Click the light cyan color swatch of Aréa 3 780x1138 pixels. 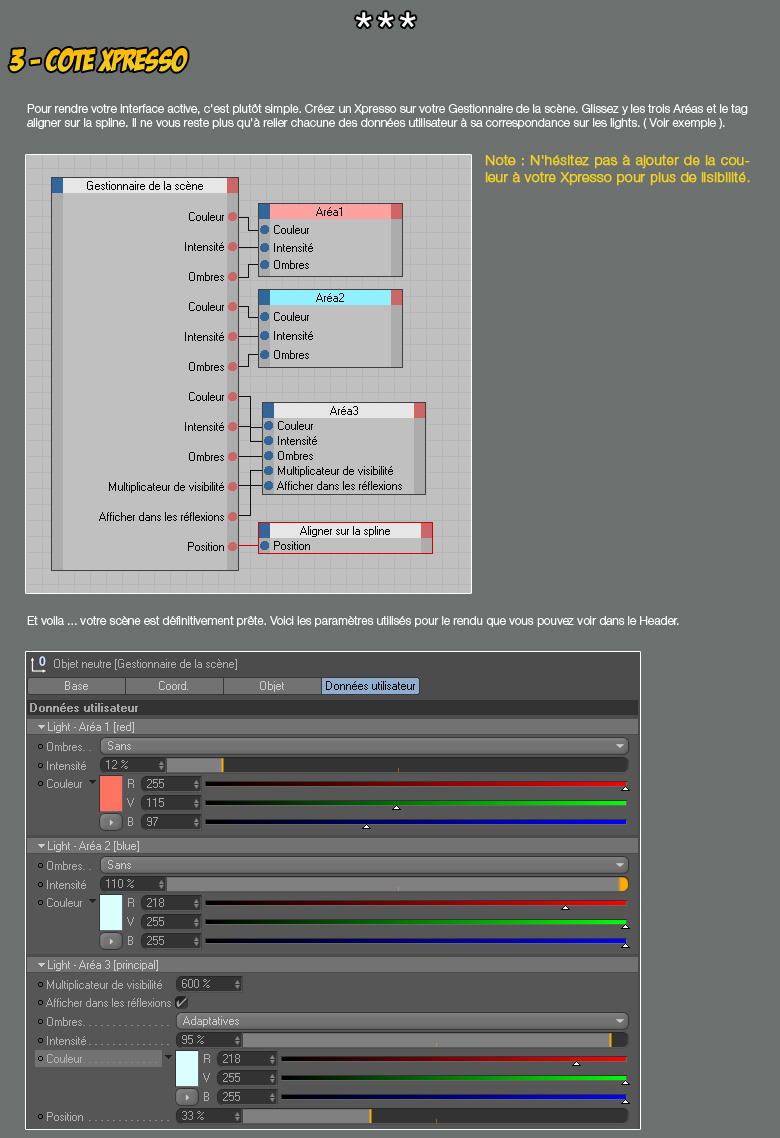(186, 1068)
